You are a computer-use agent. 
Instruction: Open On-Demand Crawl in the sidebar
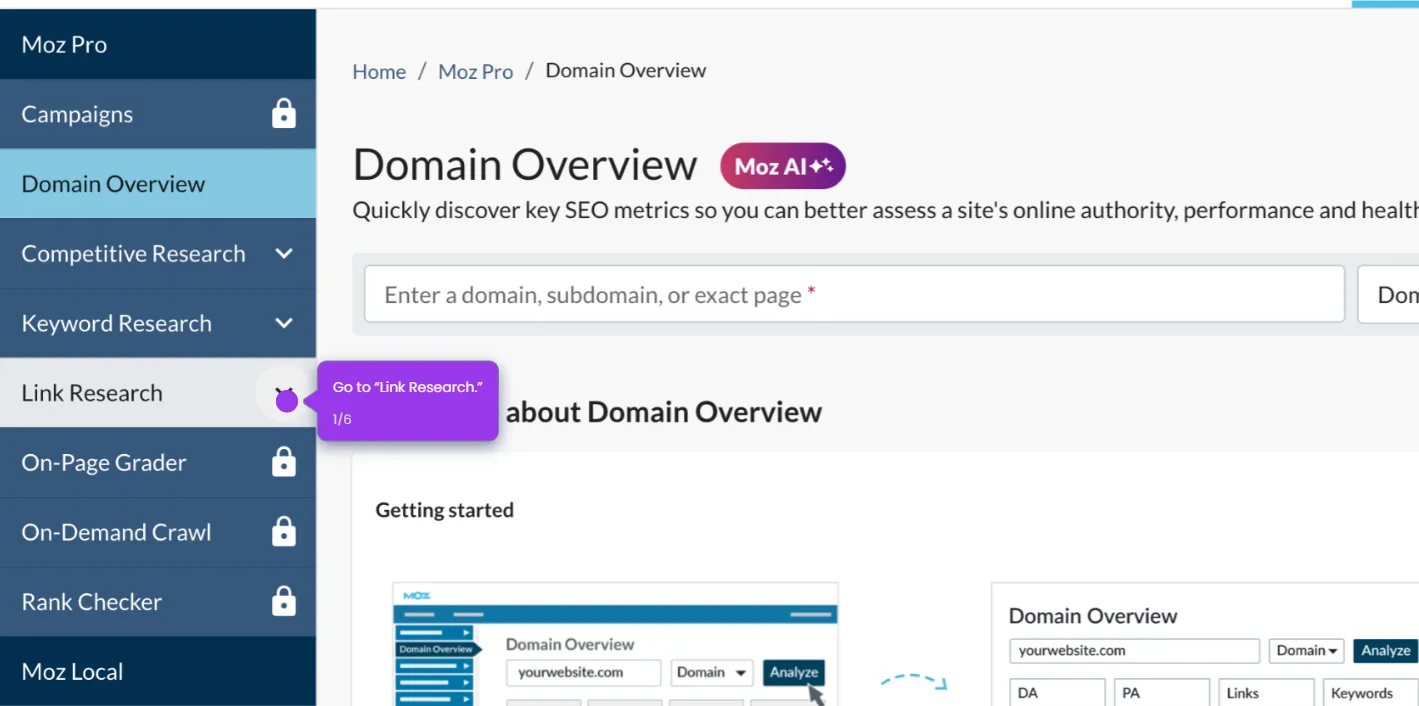click(158, 532)
